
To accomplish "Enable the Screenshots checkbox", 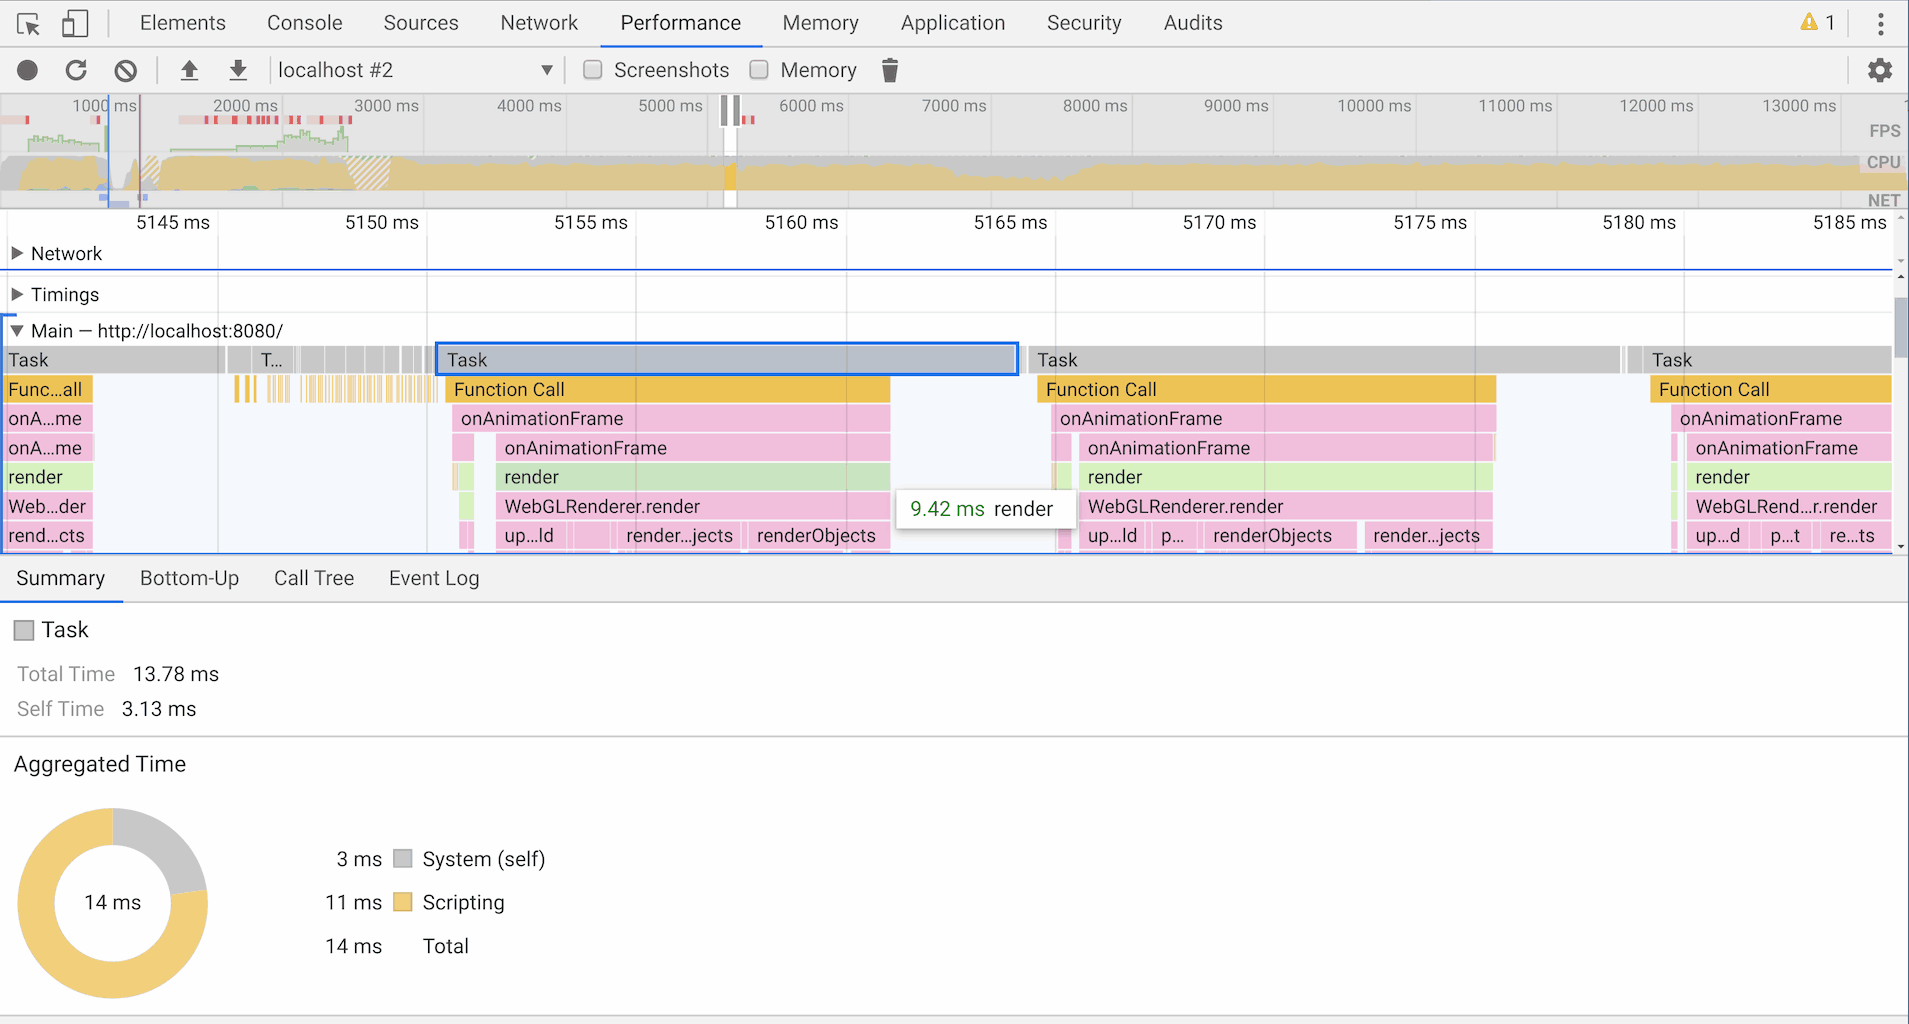I will click(593, 70).
